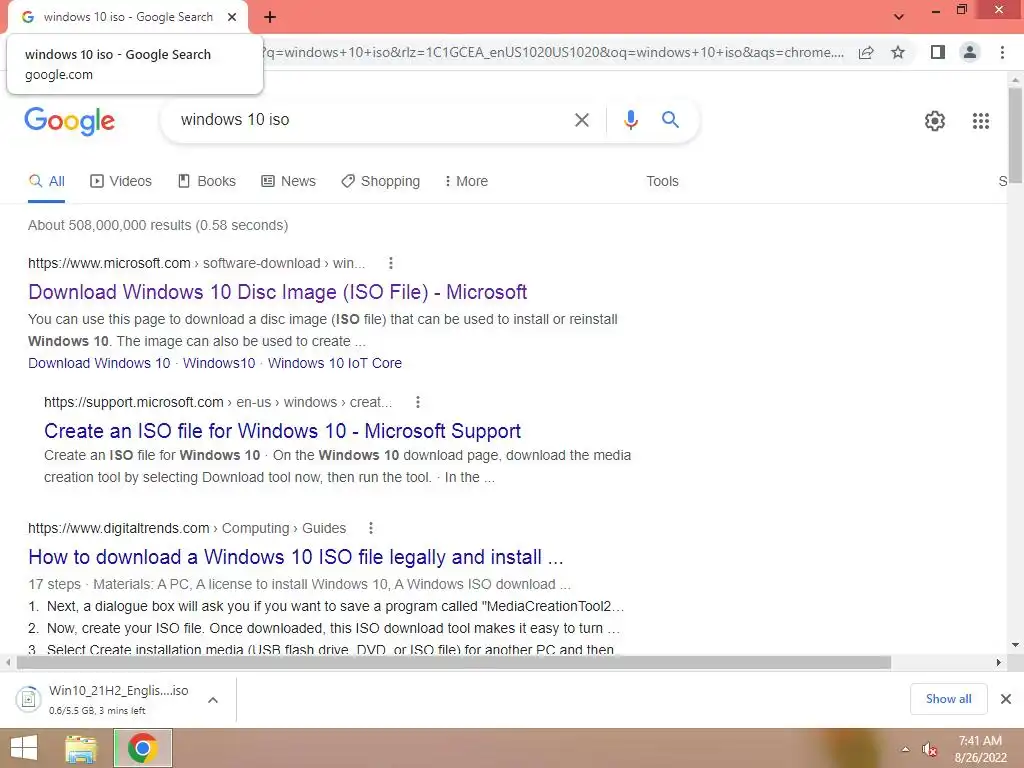Bookmark this page with the star icon
This screenshot has width=1024, height=768.
coord(898,52)
